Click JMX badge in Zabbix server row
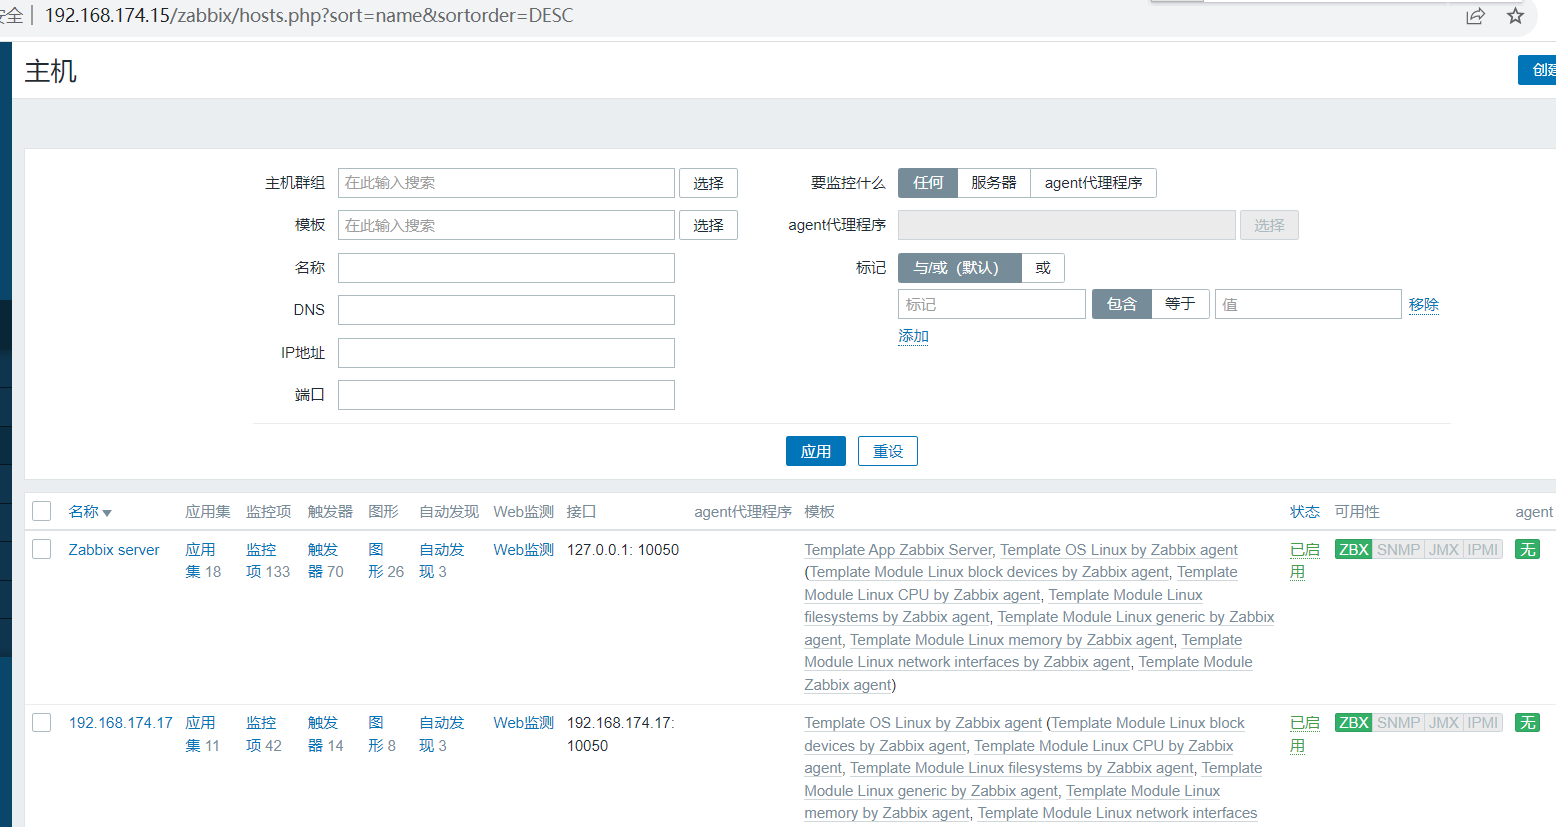This screenshot has height=827, width=1556. pyautogui.click(x=1444, y=549)
